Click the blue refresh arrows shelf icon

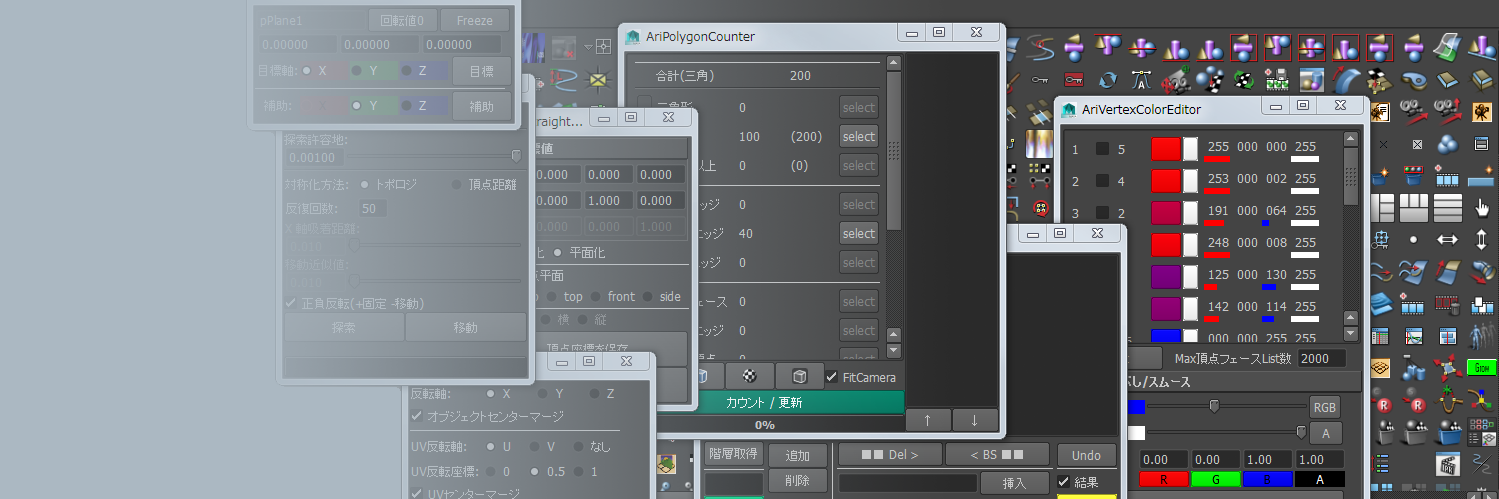1108,79
